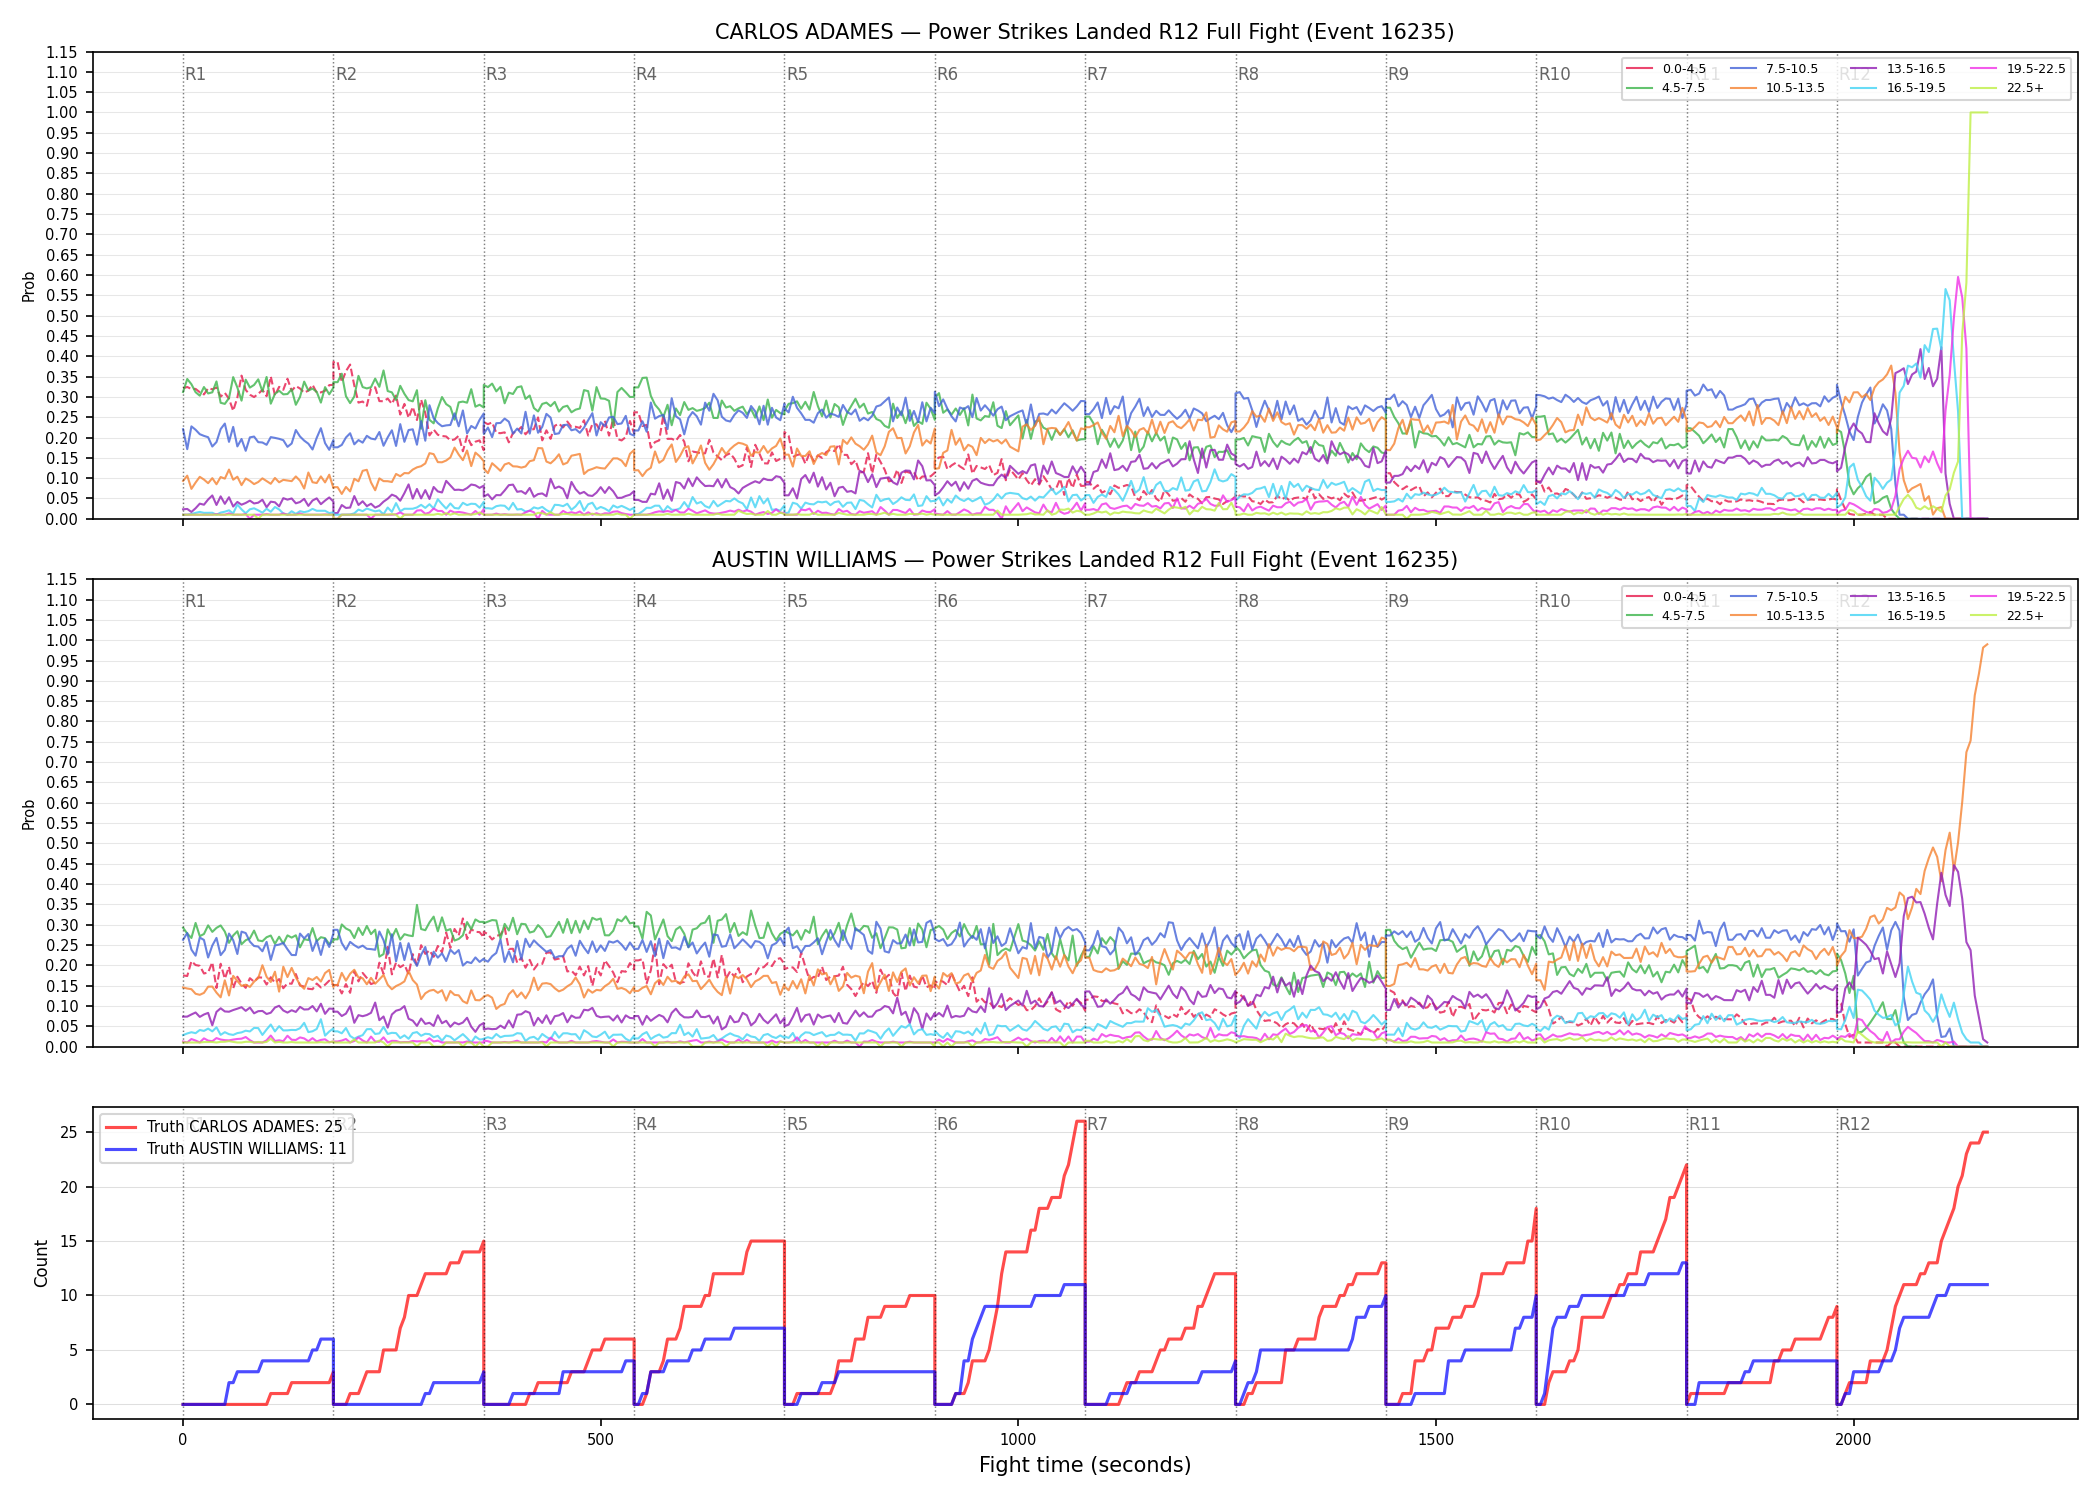Screen dimensions: 2100x1500
Task: Click the 22.5+ legend entry in Carlos Adames chart
Action: (2007, 88)
